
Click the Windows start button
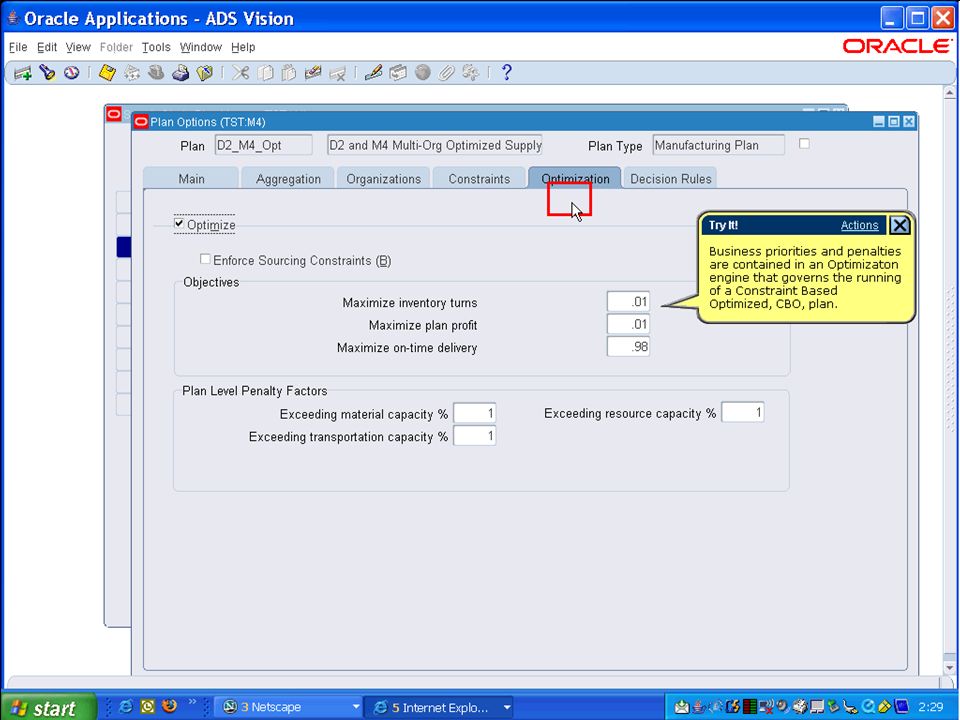(x=48, y=707)
